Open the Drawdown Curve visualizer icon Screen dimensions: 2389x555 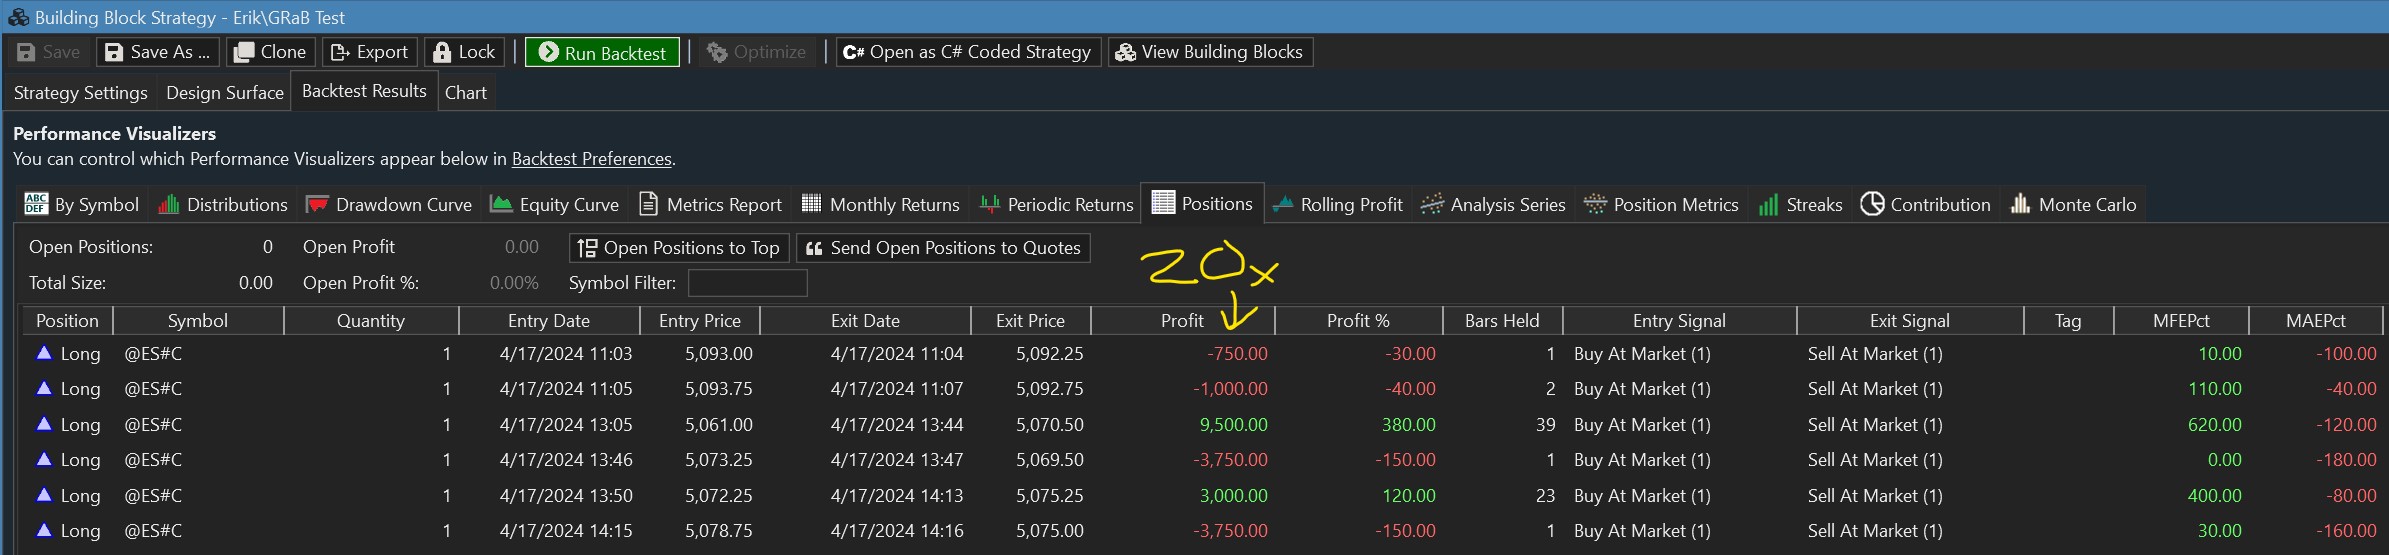pos(317,204)
